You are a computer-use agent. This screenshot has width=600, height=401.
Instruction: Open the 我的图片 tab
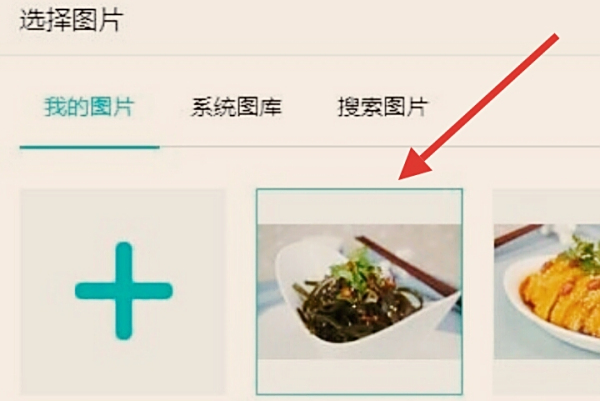click(89, 107)
